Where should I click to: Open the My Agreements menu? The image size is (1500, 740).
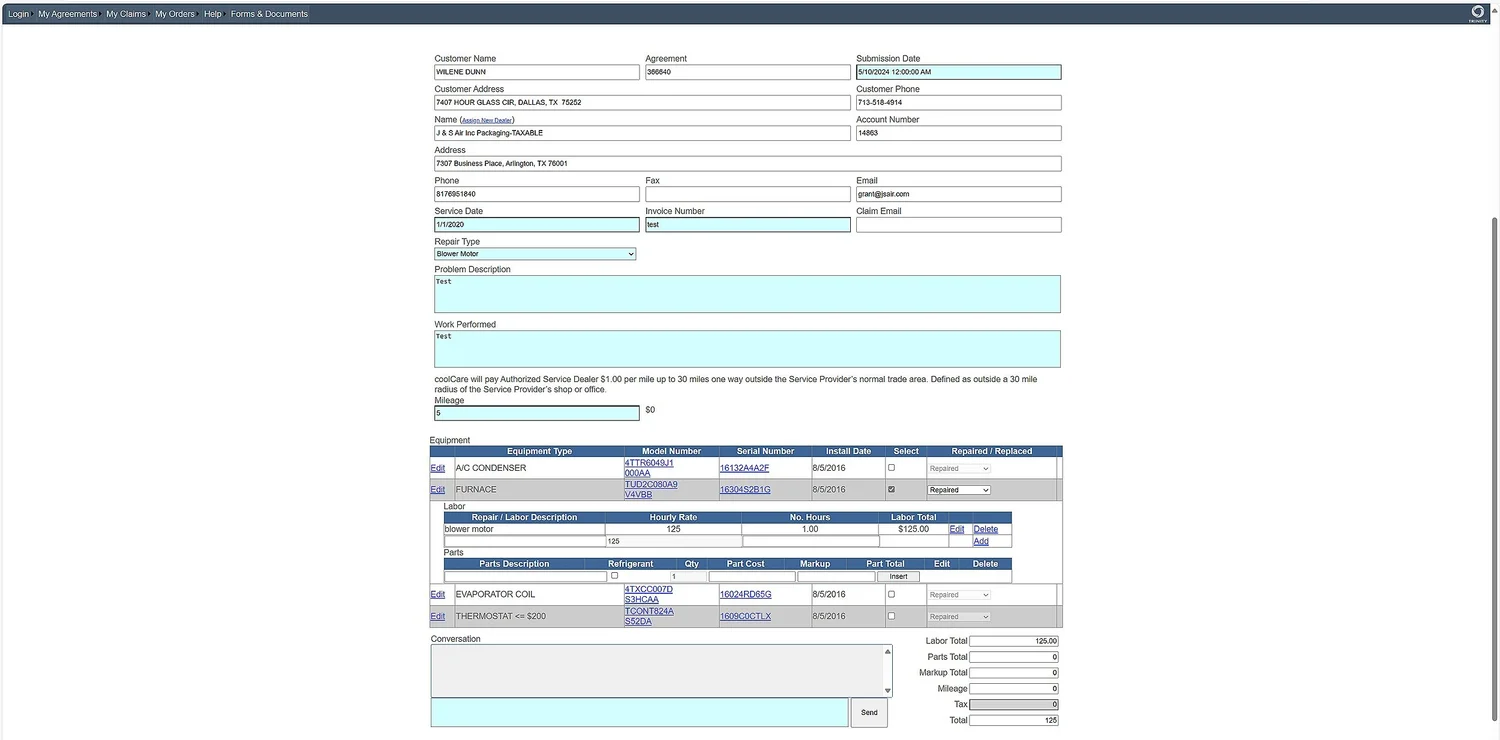point(66,13)
